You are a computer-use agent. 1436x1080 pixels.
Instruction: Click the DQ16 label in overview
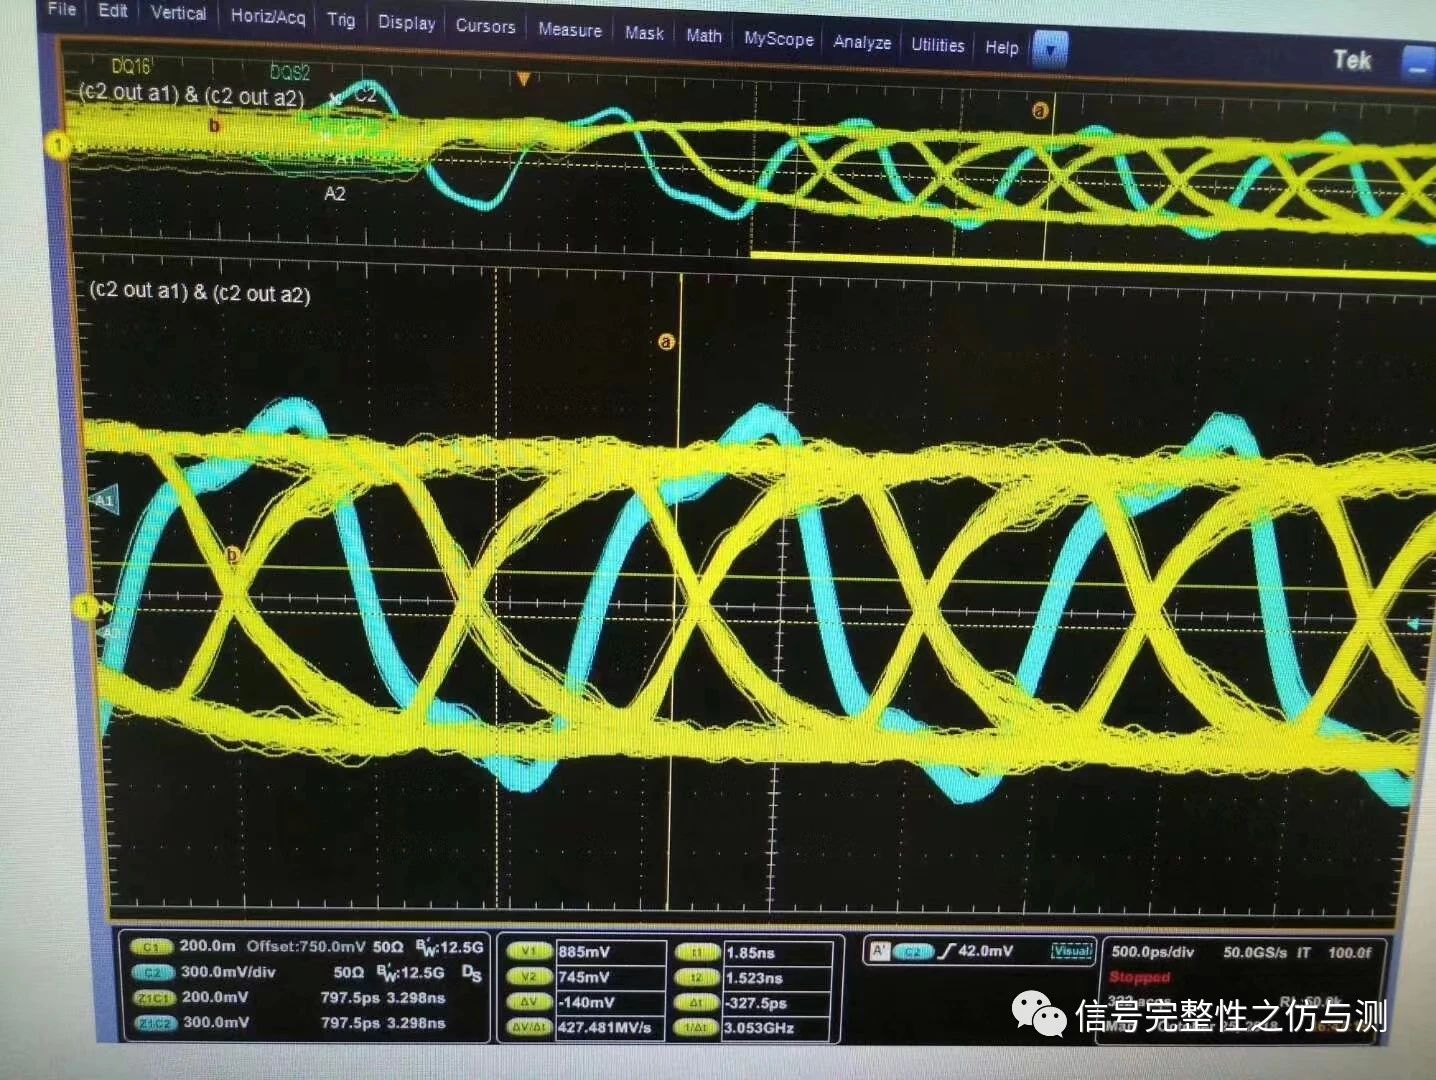click(131, 67)
